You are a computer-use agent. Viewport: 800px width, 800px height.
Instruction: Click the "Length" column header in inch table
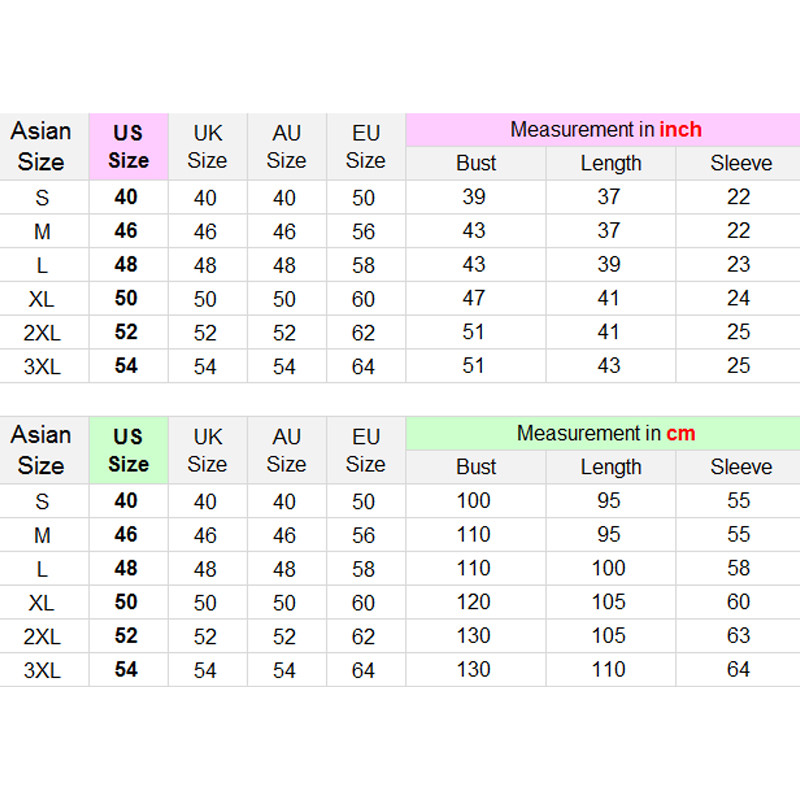[x=610, y=164]
